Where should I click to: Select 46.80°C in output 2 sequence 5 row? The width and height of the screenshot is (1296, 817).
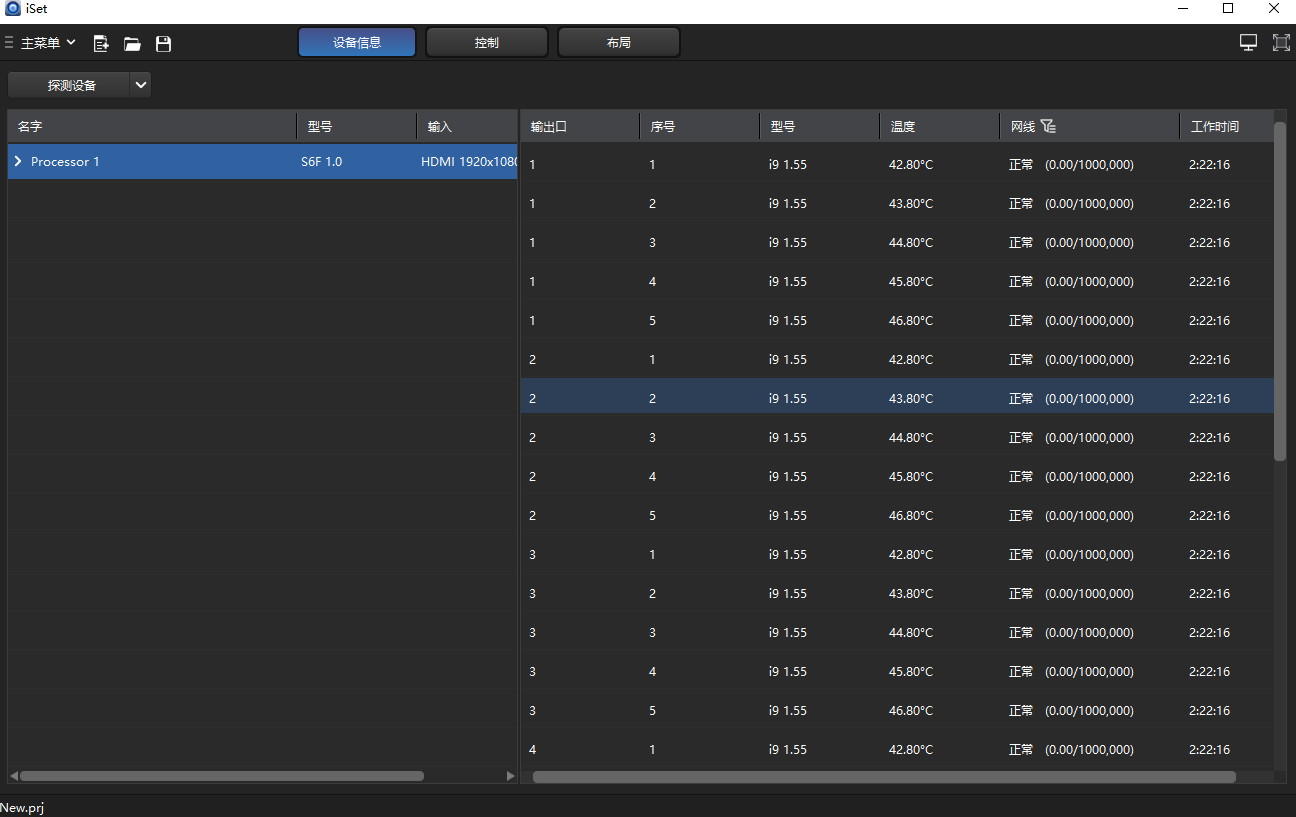(911, 515)
